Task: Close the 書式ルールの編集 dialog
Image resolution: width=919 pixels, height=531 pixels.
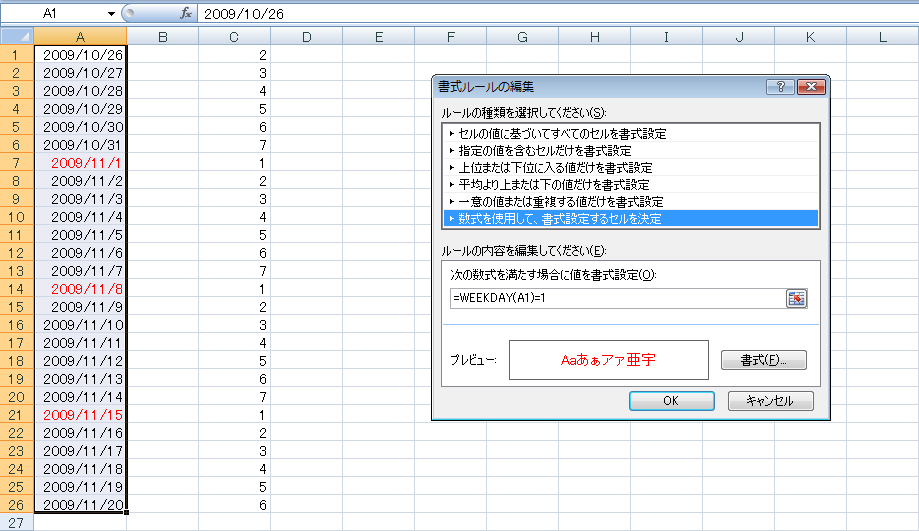Action: (x=810, y=87)
